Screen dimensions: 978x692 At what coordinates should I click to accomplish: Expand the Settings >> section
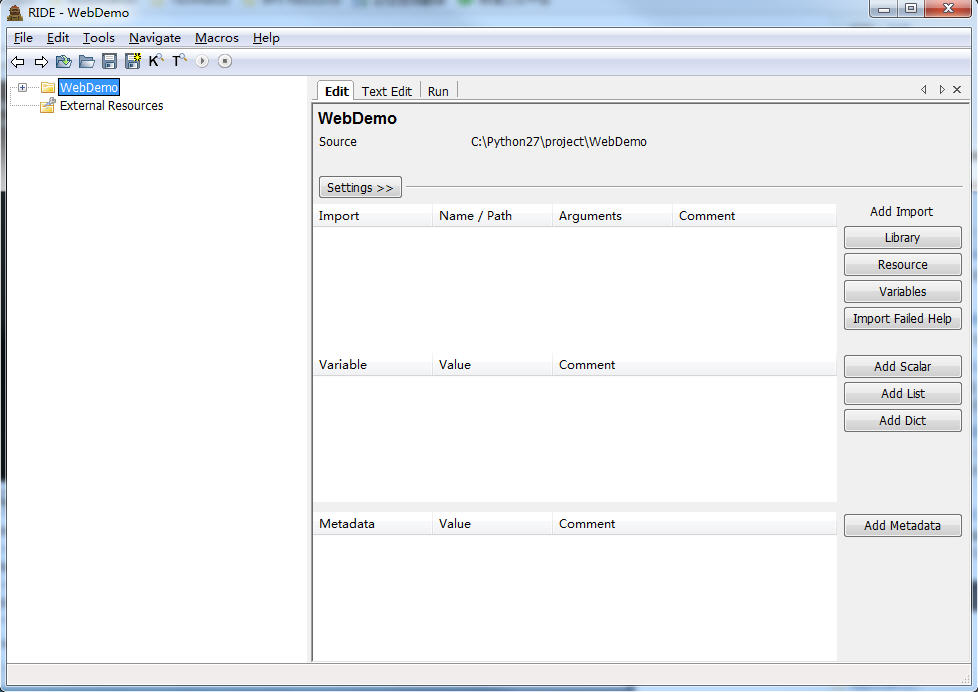point(360,187)
